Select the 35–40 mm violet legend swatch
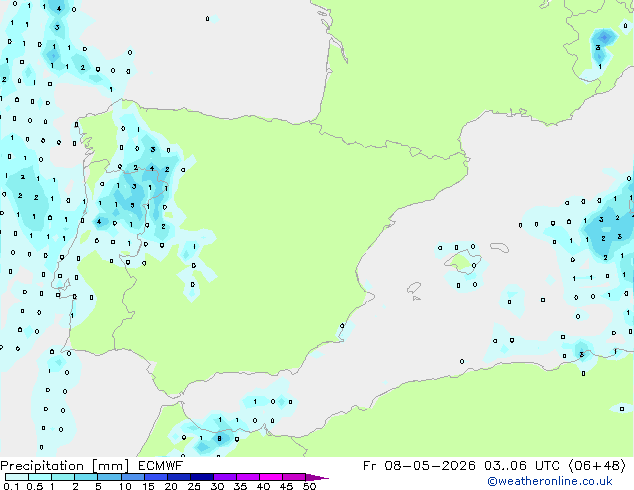Screen dimensions: 634x490 (x=248, y=477)
